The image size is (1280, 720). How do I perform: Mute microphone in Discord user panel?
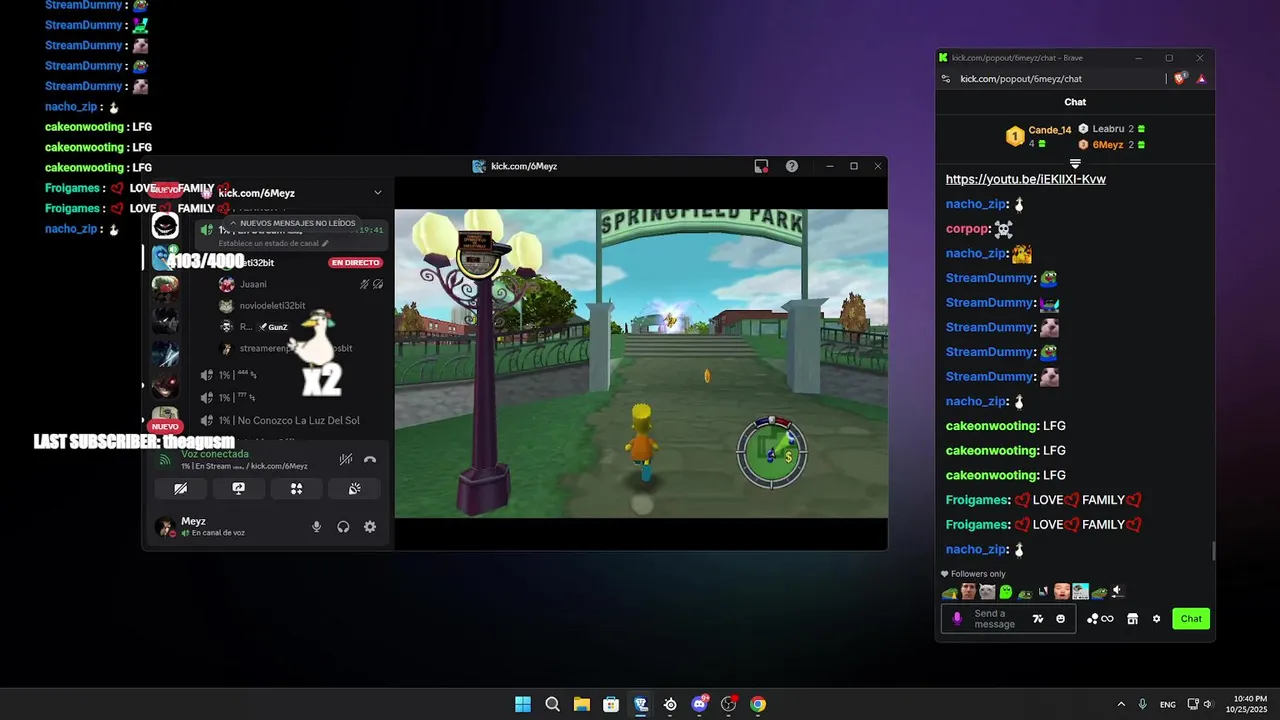point(317,527)
